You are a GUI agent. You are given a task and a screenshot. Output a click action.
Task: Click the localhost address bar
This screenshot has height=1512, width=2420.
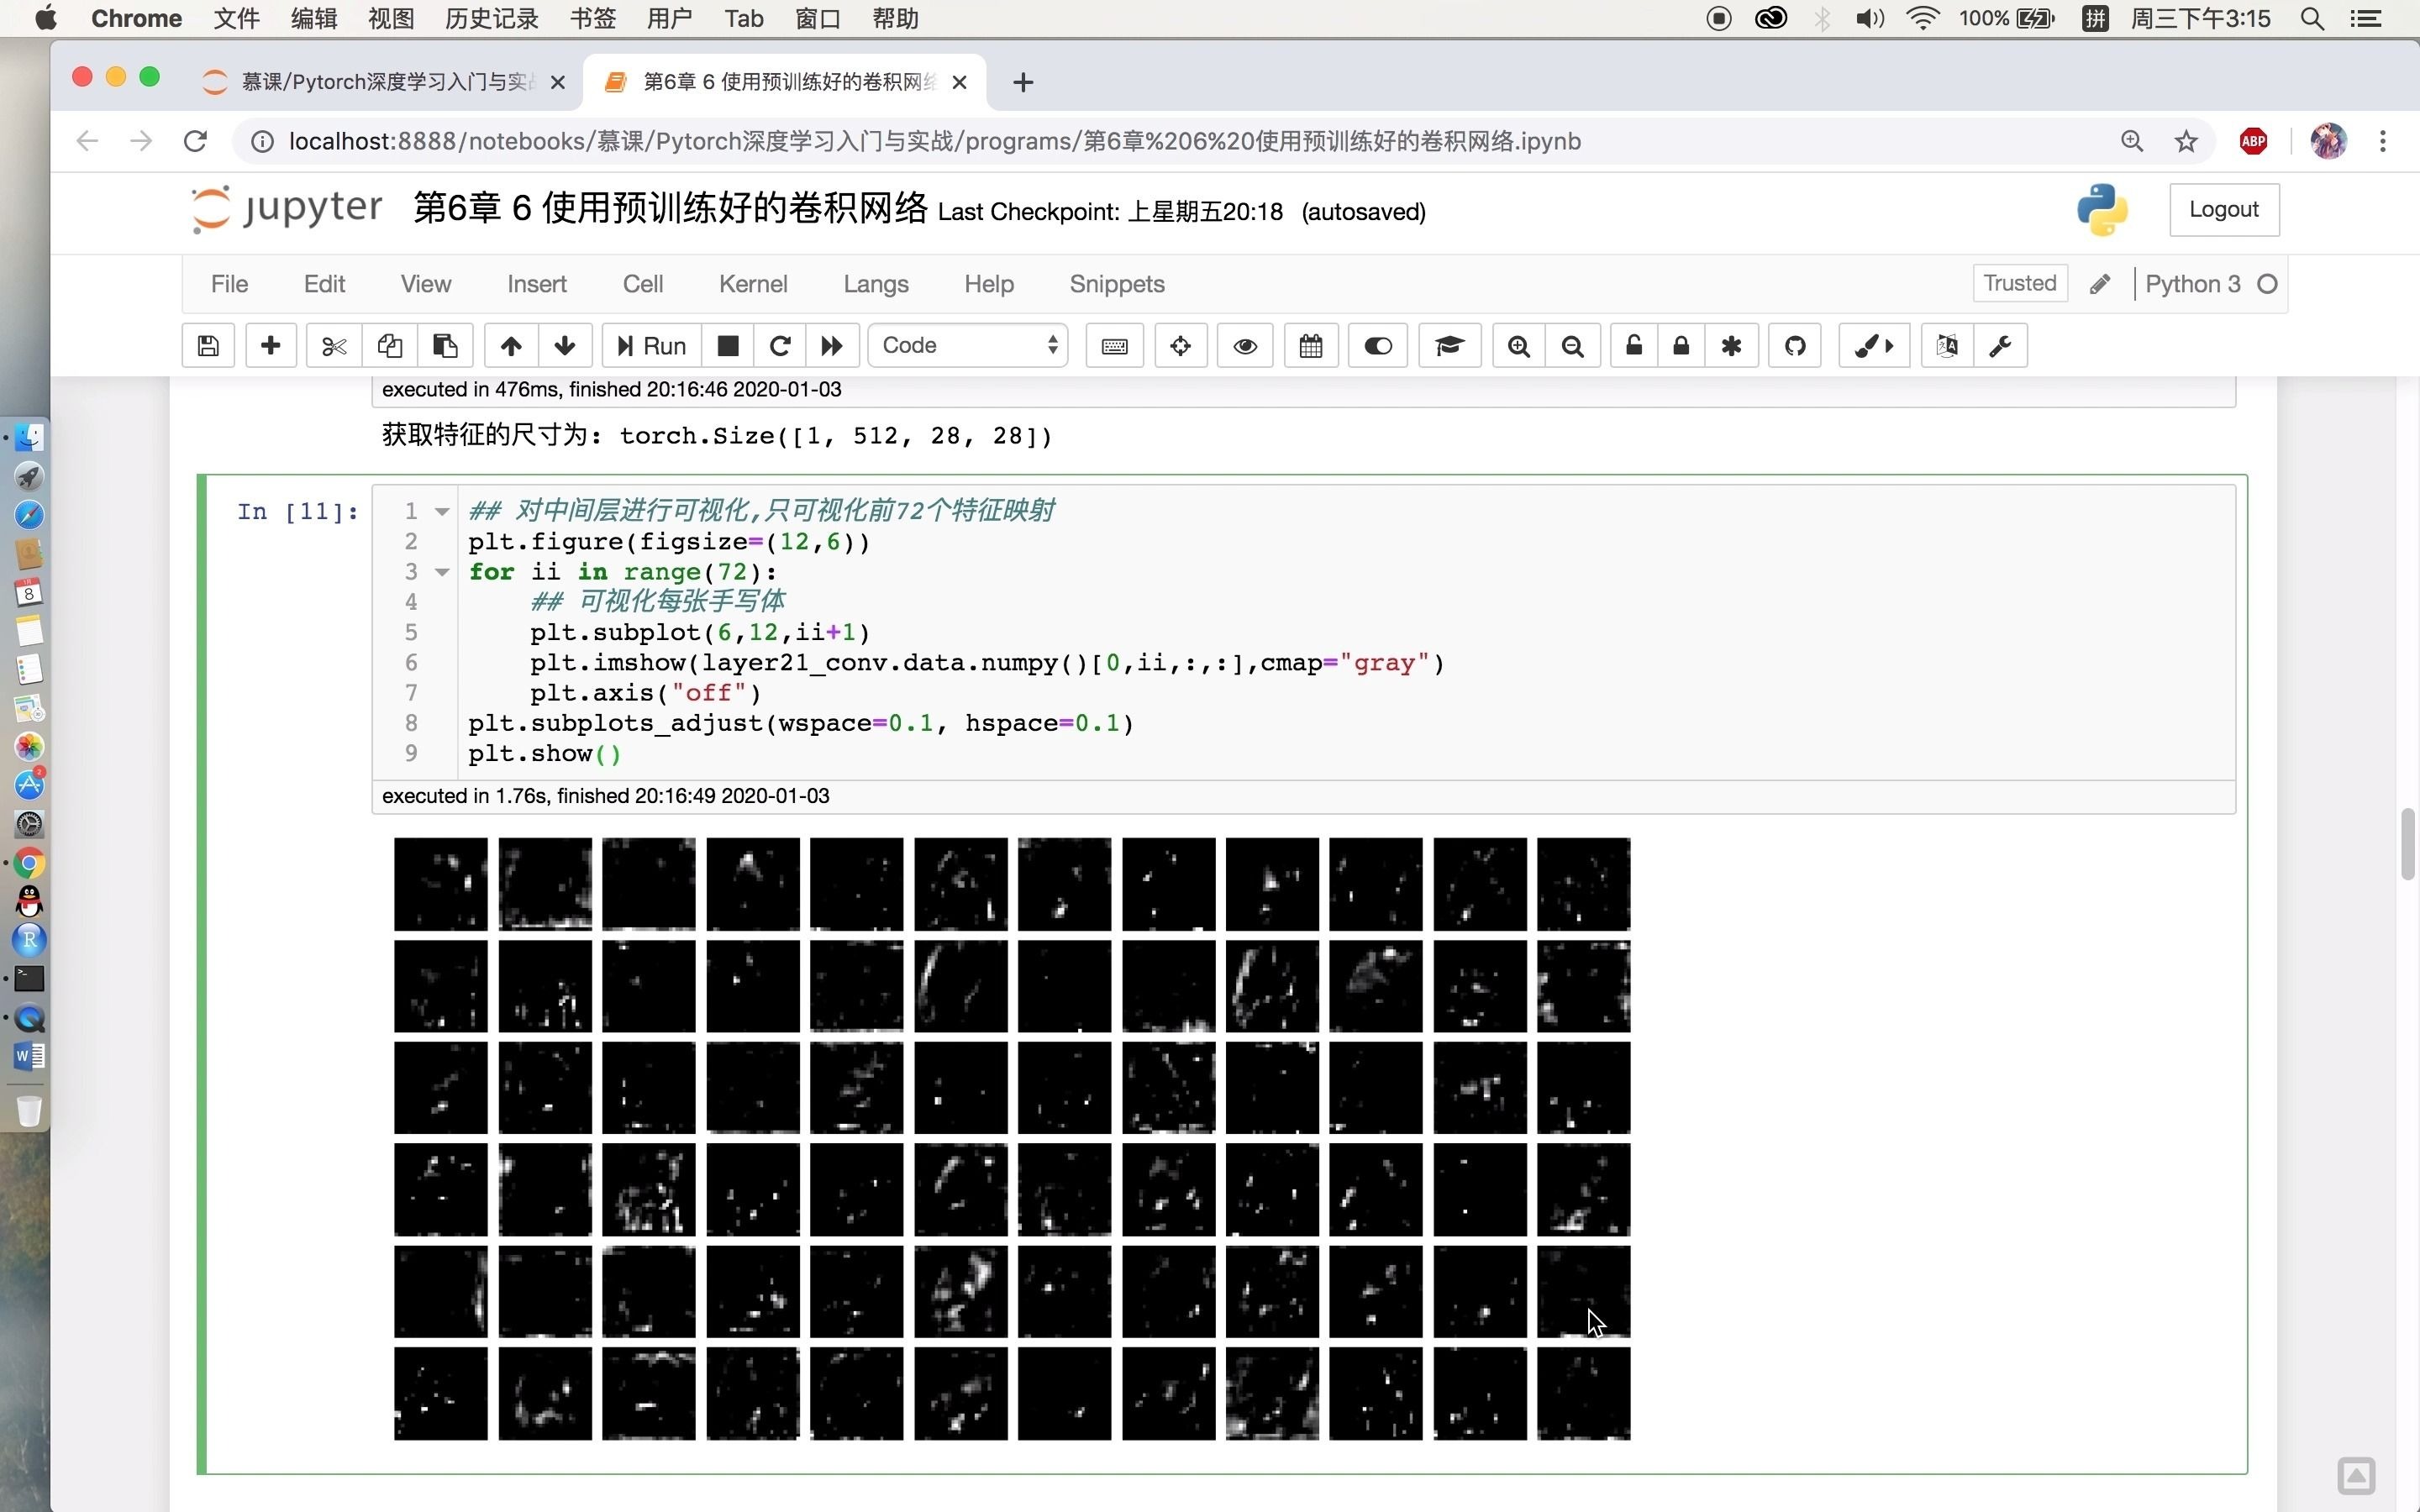tap(935, 141)
